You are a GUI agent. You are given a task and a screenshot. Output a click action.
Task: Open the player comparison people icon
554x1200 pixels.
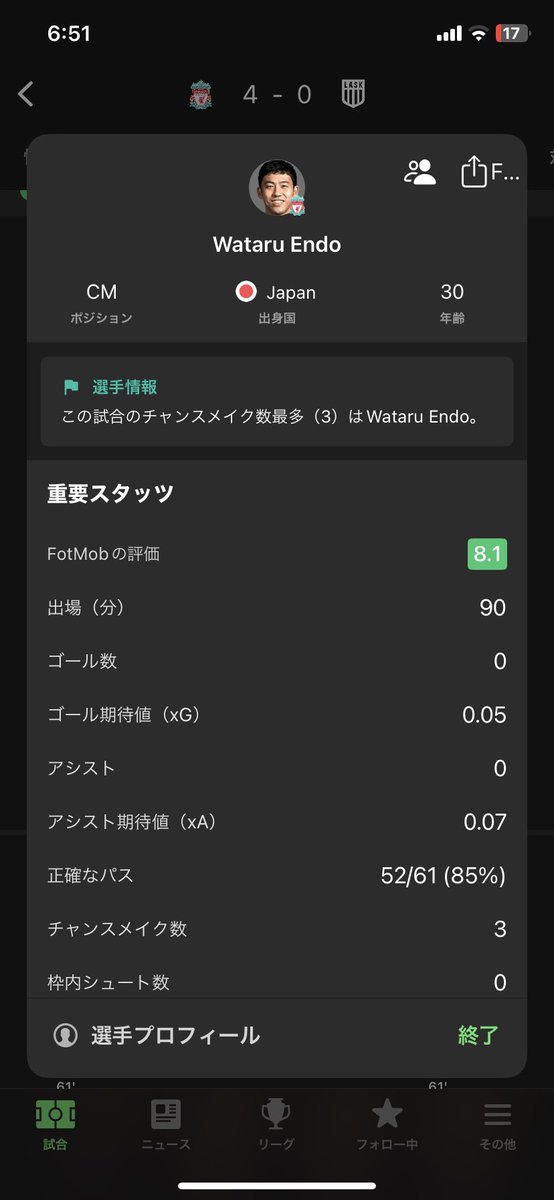coord(420,172)
